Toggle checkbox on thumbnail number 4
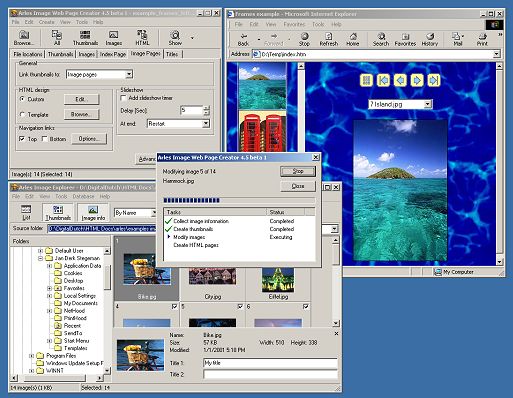This screenshot has height=398, width=513. click(174, 306)
